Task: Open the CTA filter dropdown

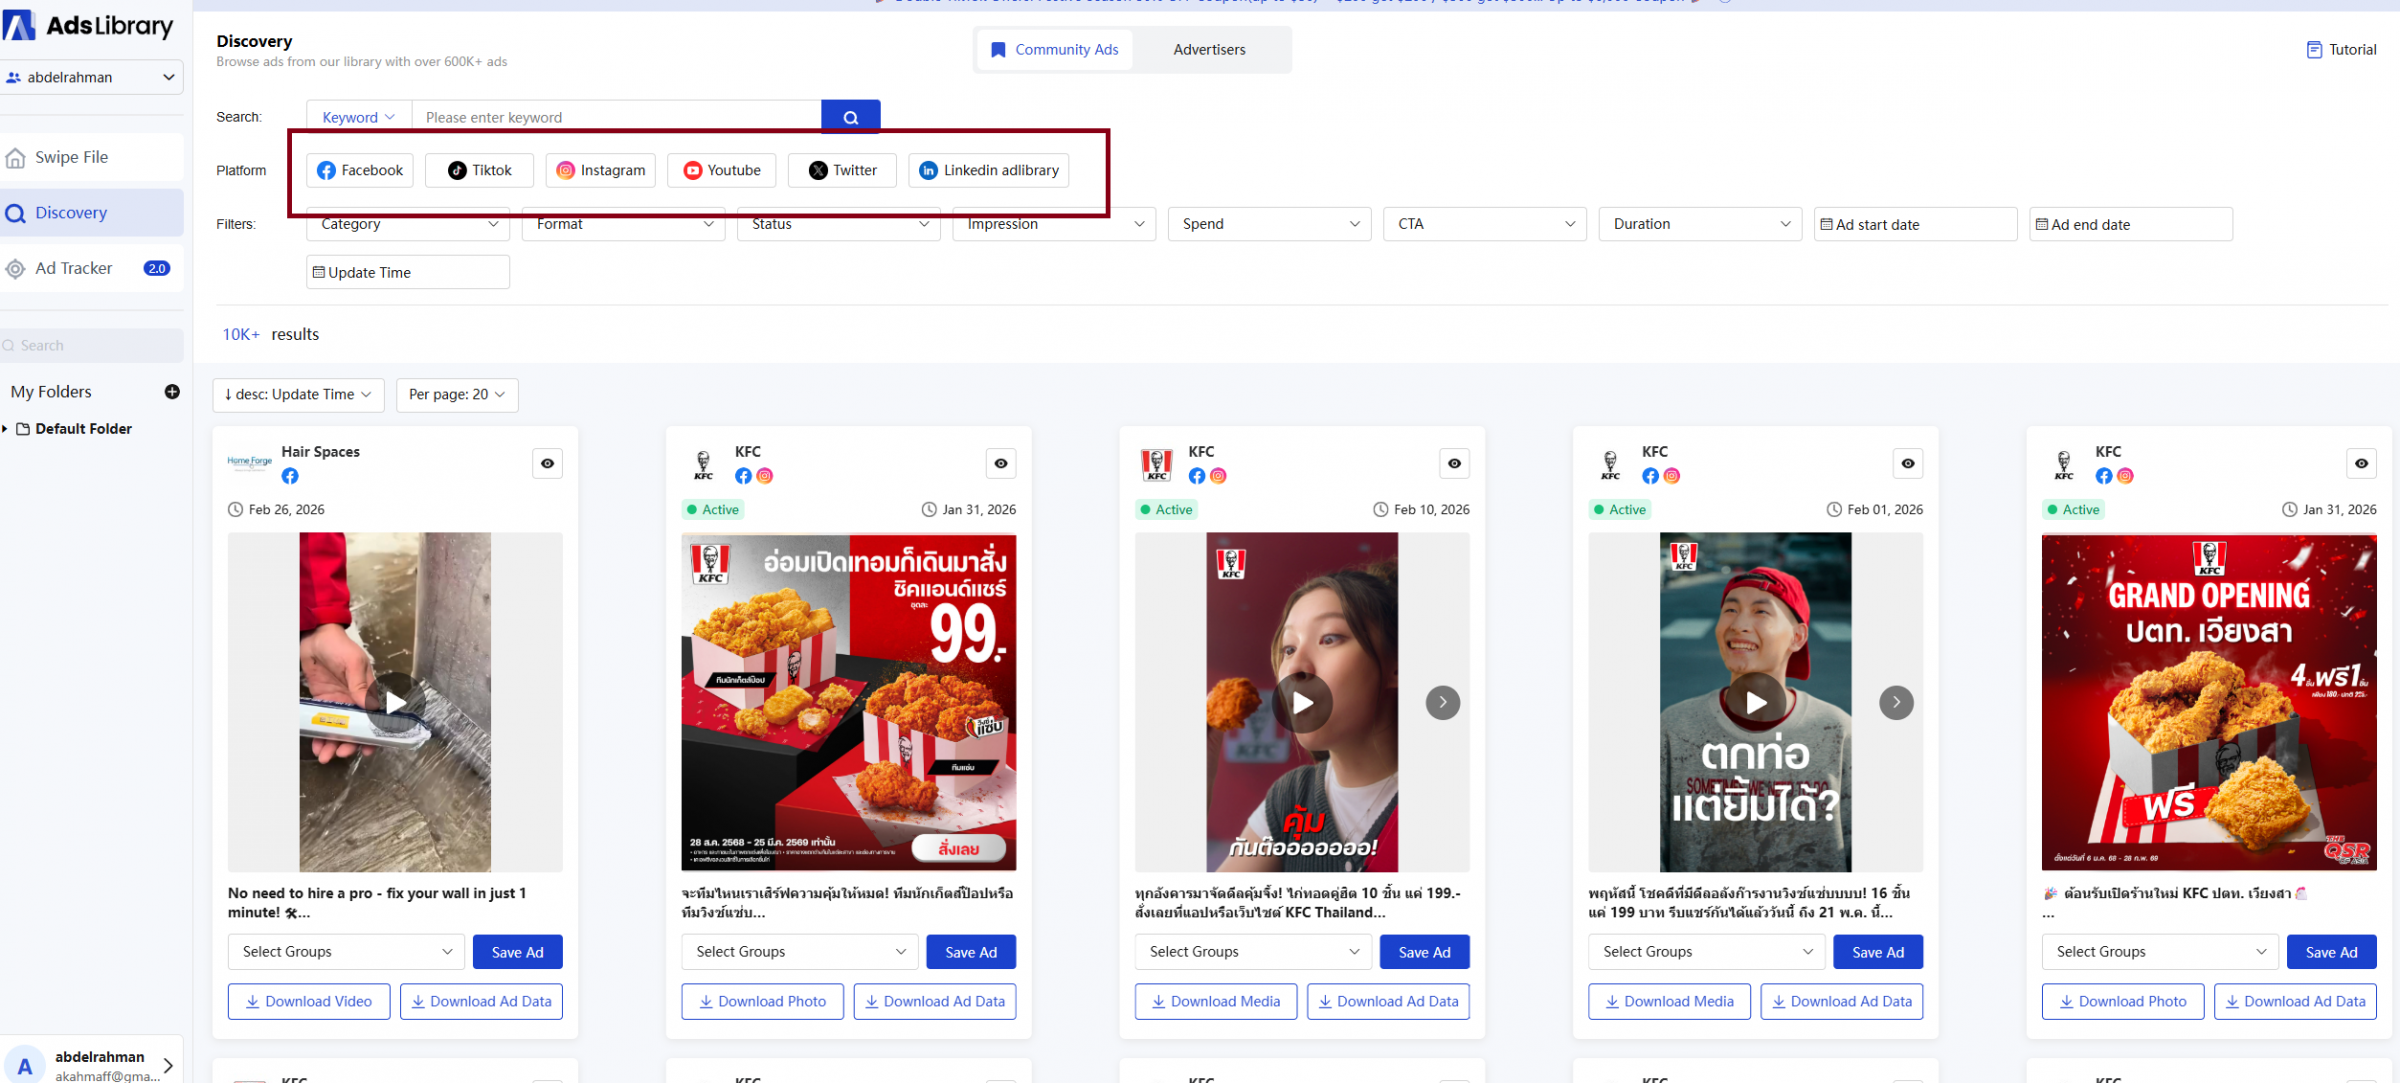Action: pos(1486,224)
